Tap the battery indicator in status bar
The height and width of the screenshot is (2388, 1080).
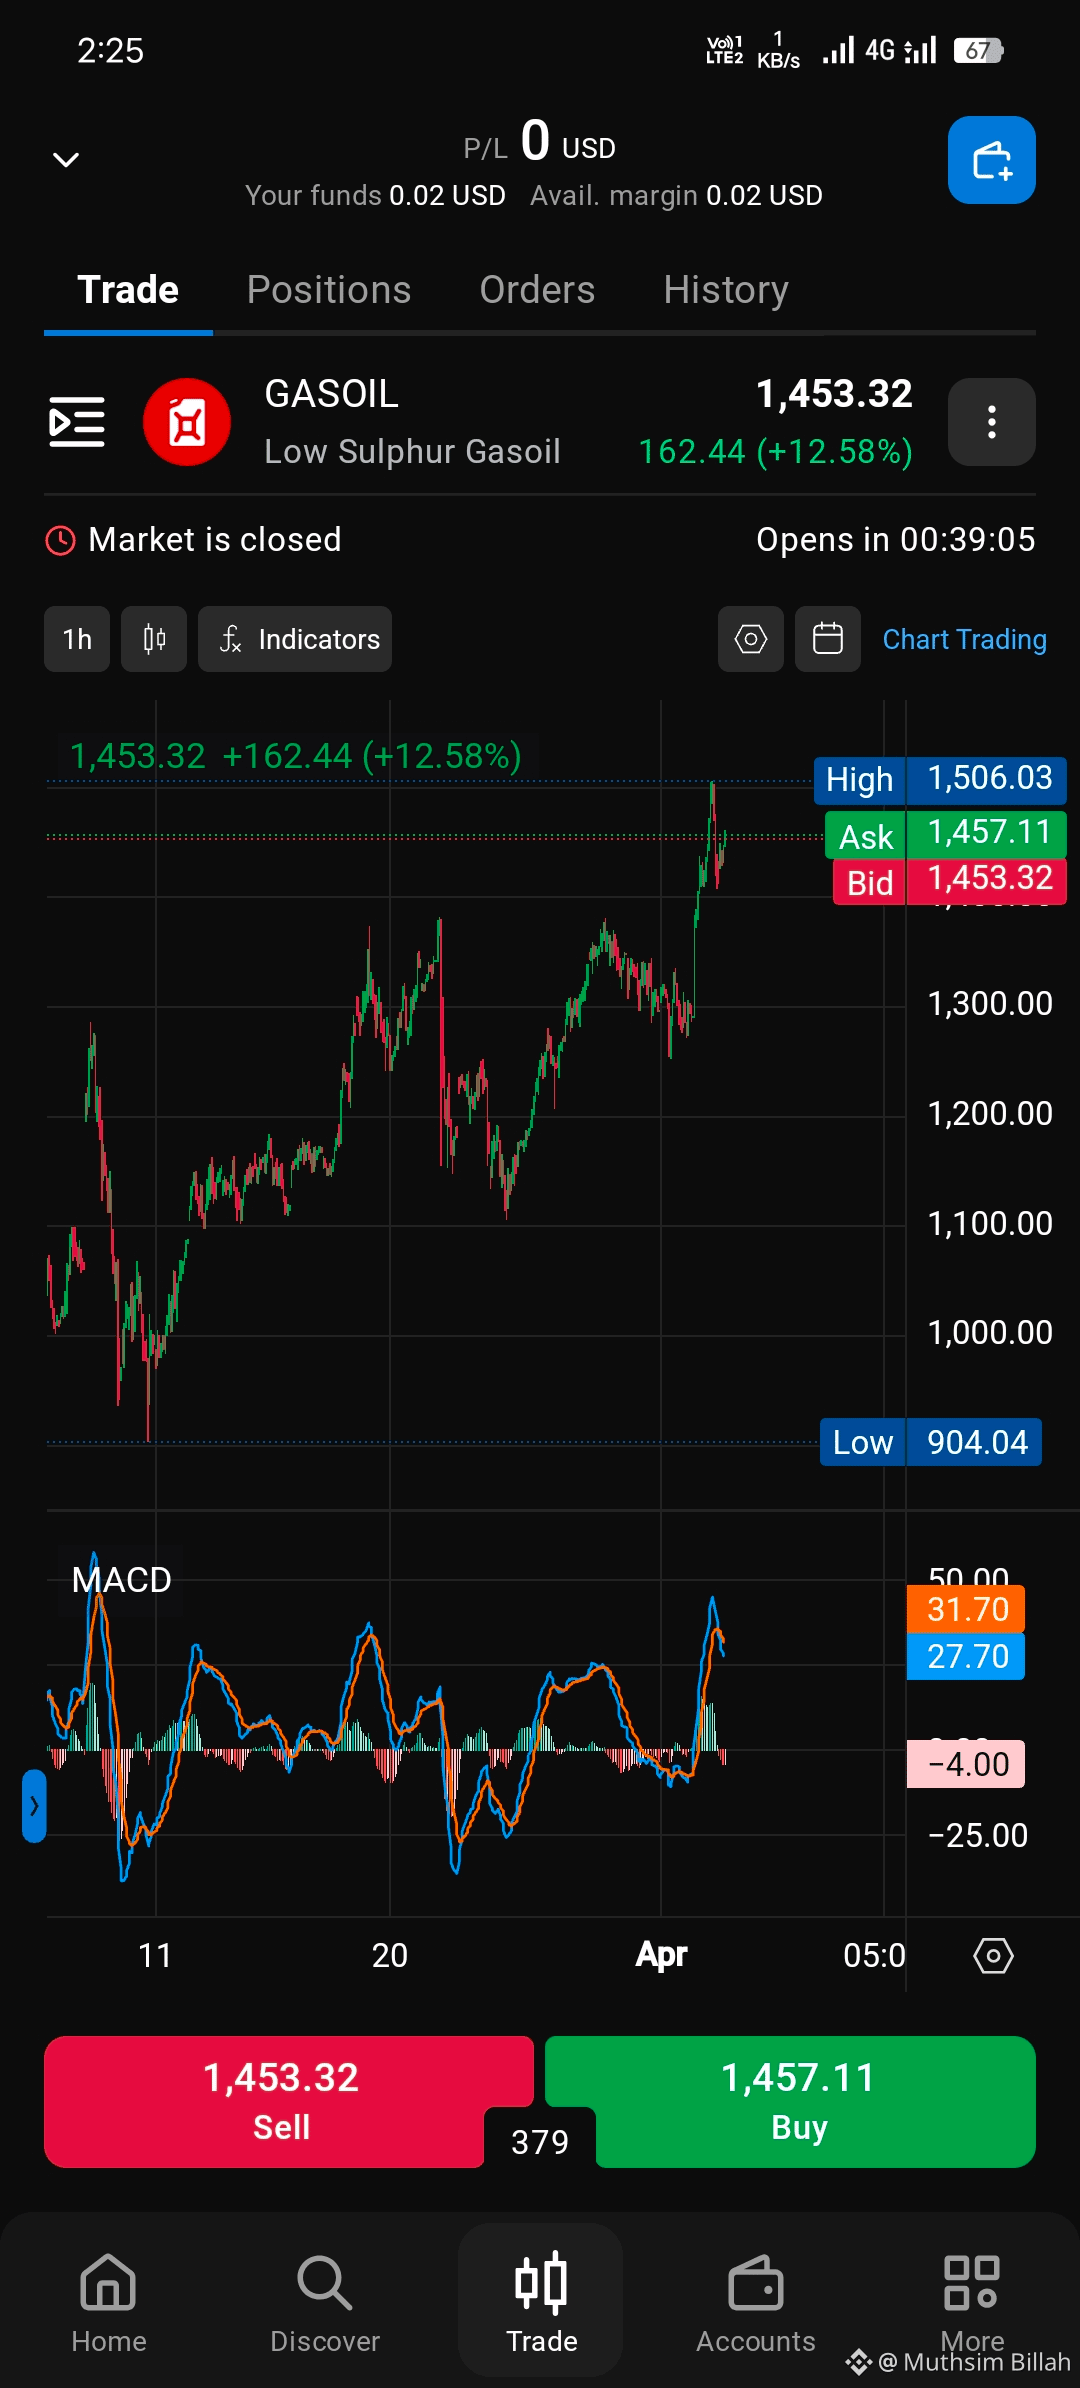[979, 51]
